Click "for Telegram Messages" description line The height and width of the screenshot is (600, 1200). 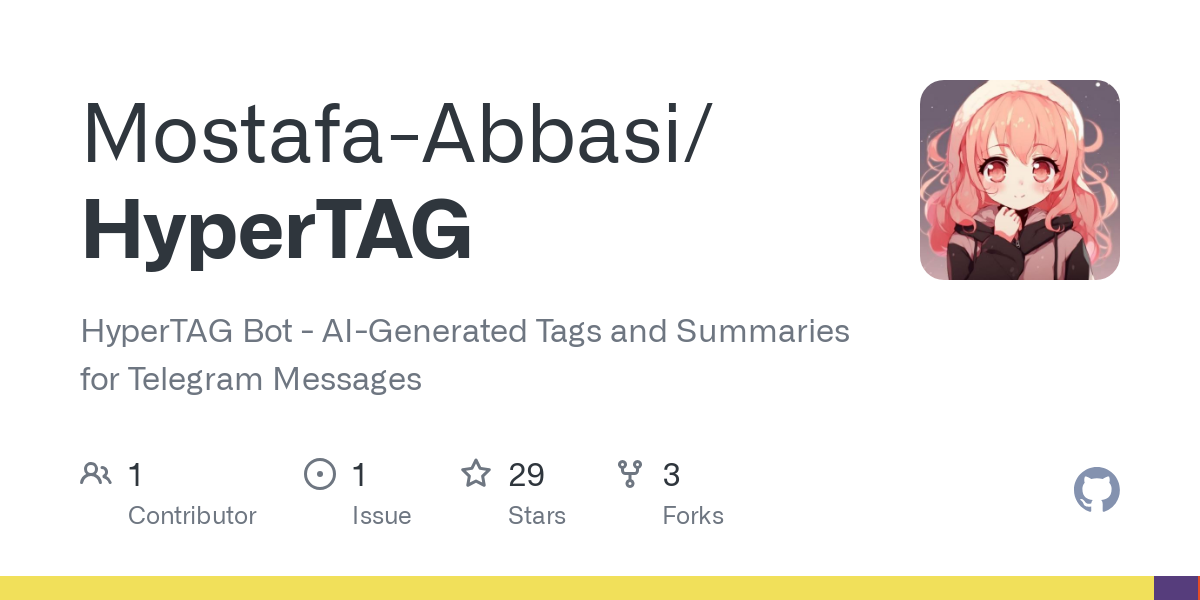click(x=251, y=380)
